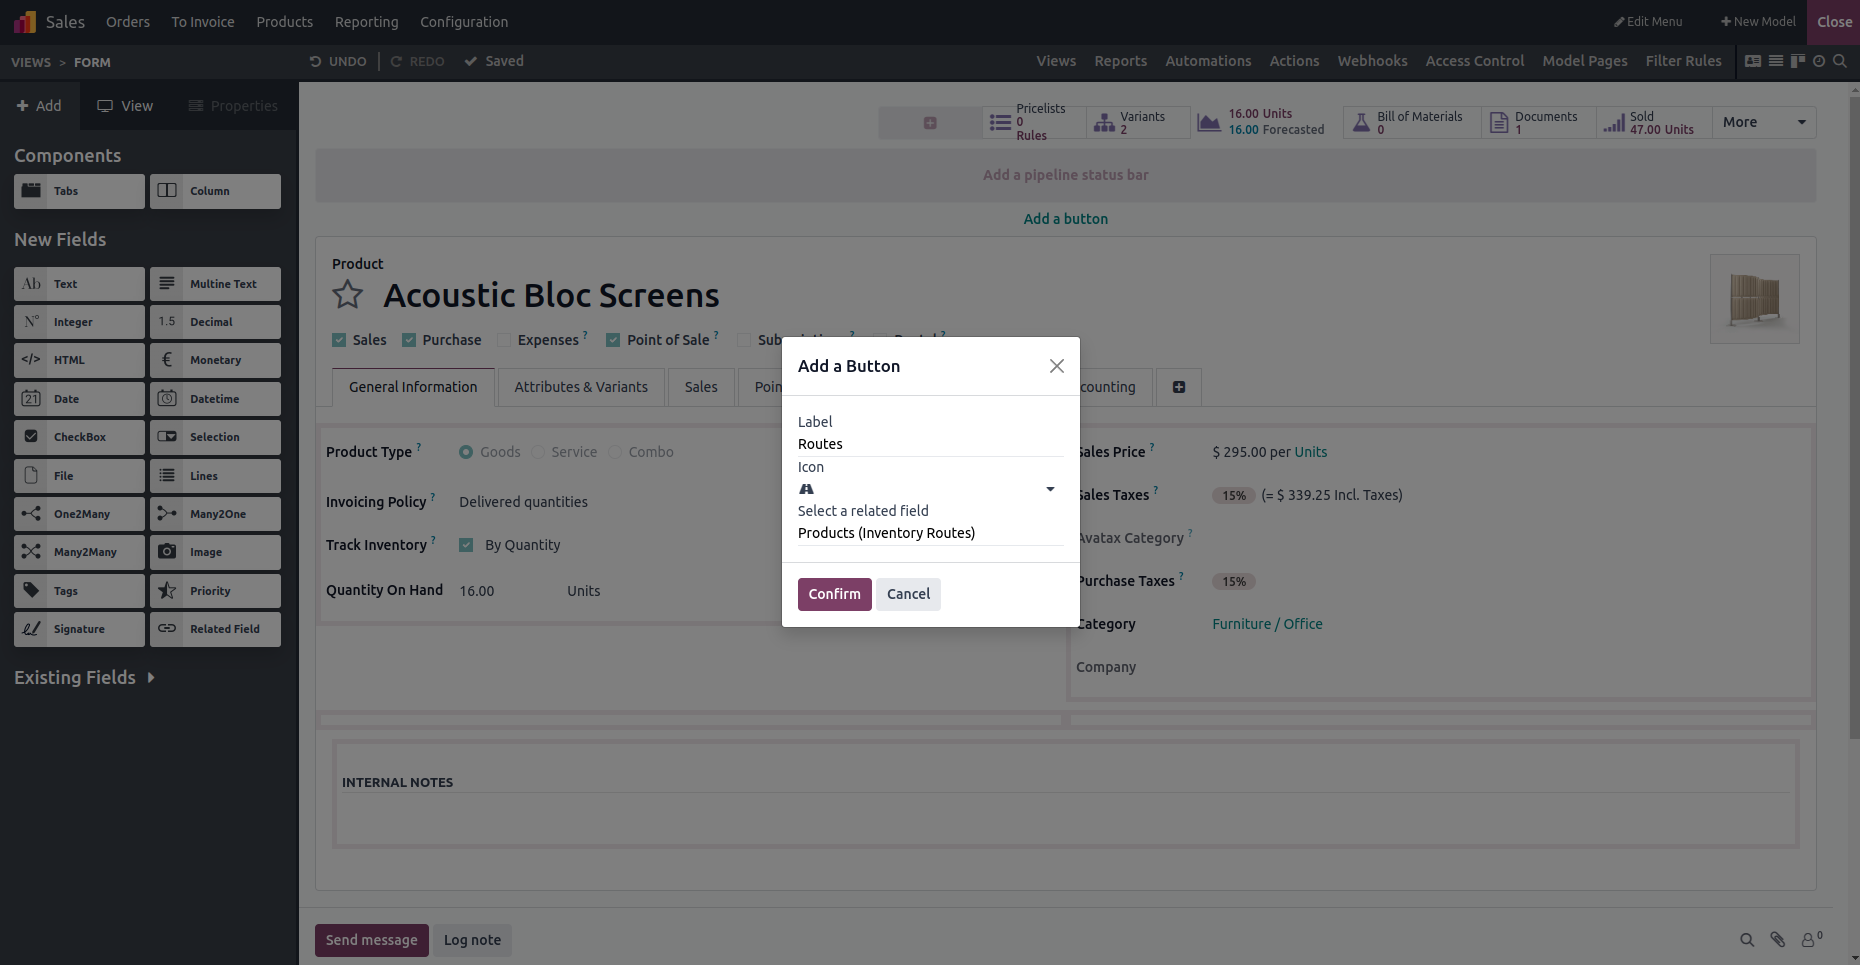
Task: Toggle the Purchase checkbox
Action: [x=409, y=340]
